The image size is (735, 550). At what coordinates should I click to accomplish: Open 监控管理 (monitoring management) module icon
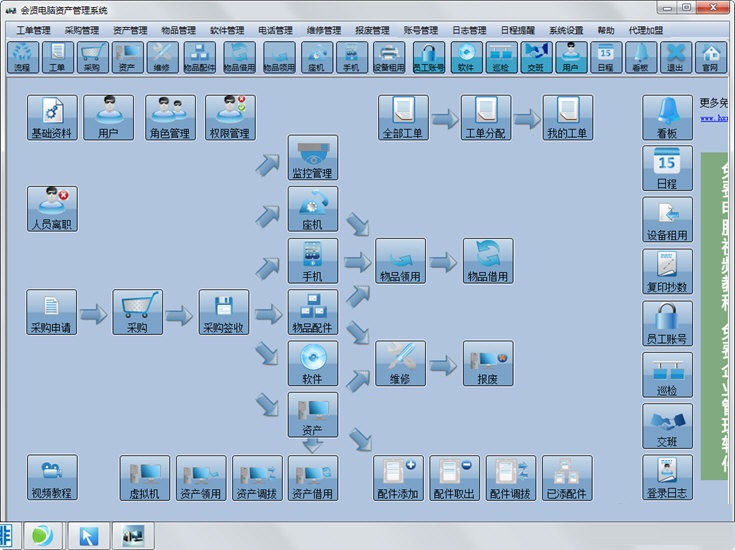pyautogui.click(x=313, y=157)
